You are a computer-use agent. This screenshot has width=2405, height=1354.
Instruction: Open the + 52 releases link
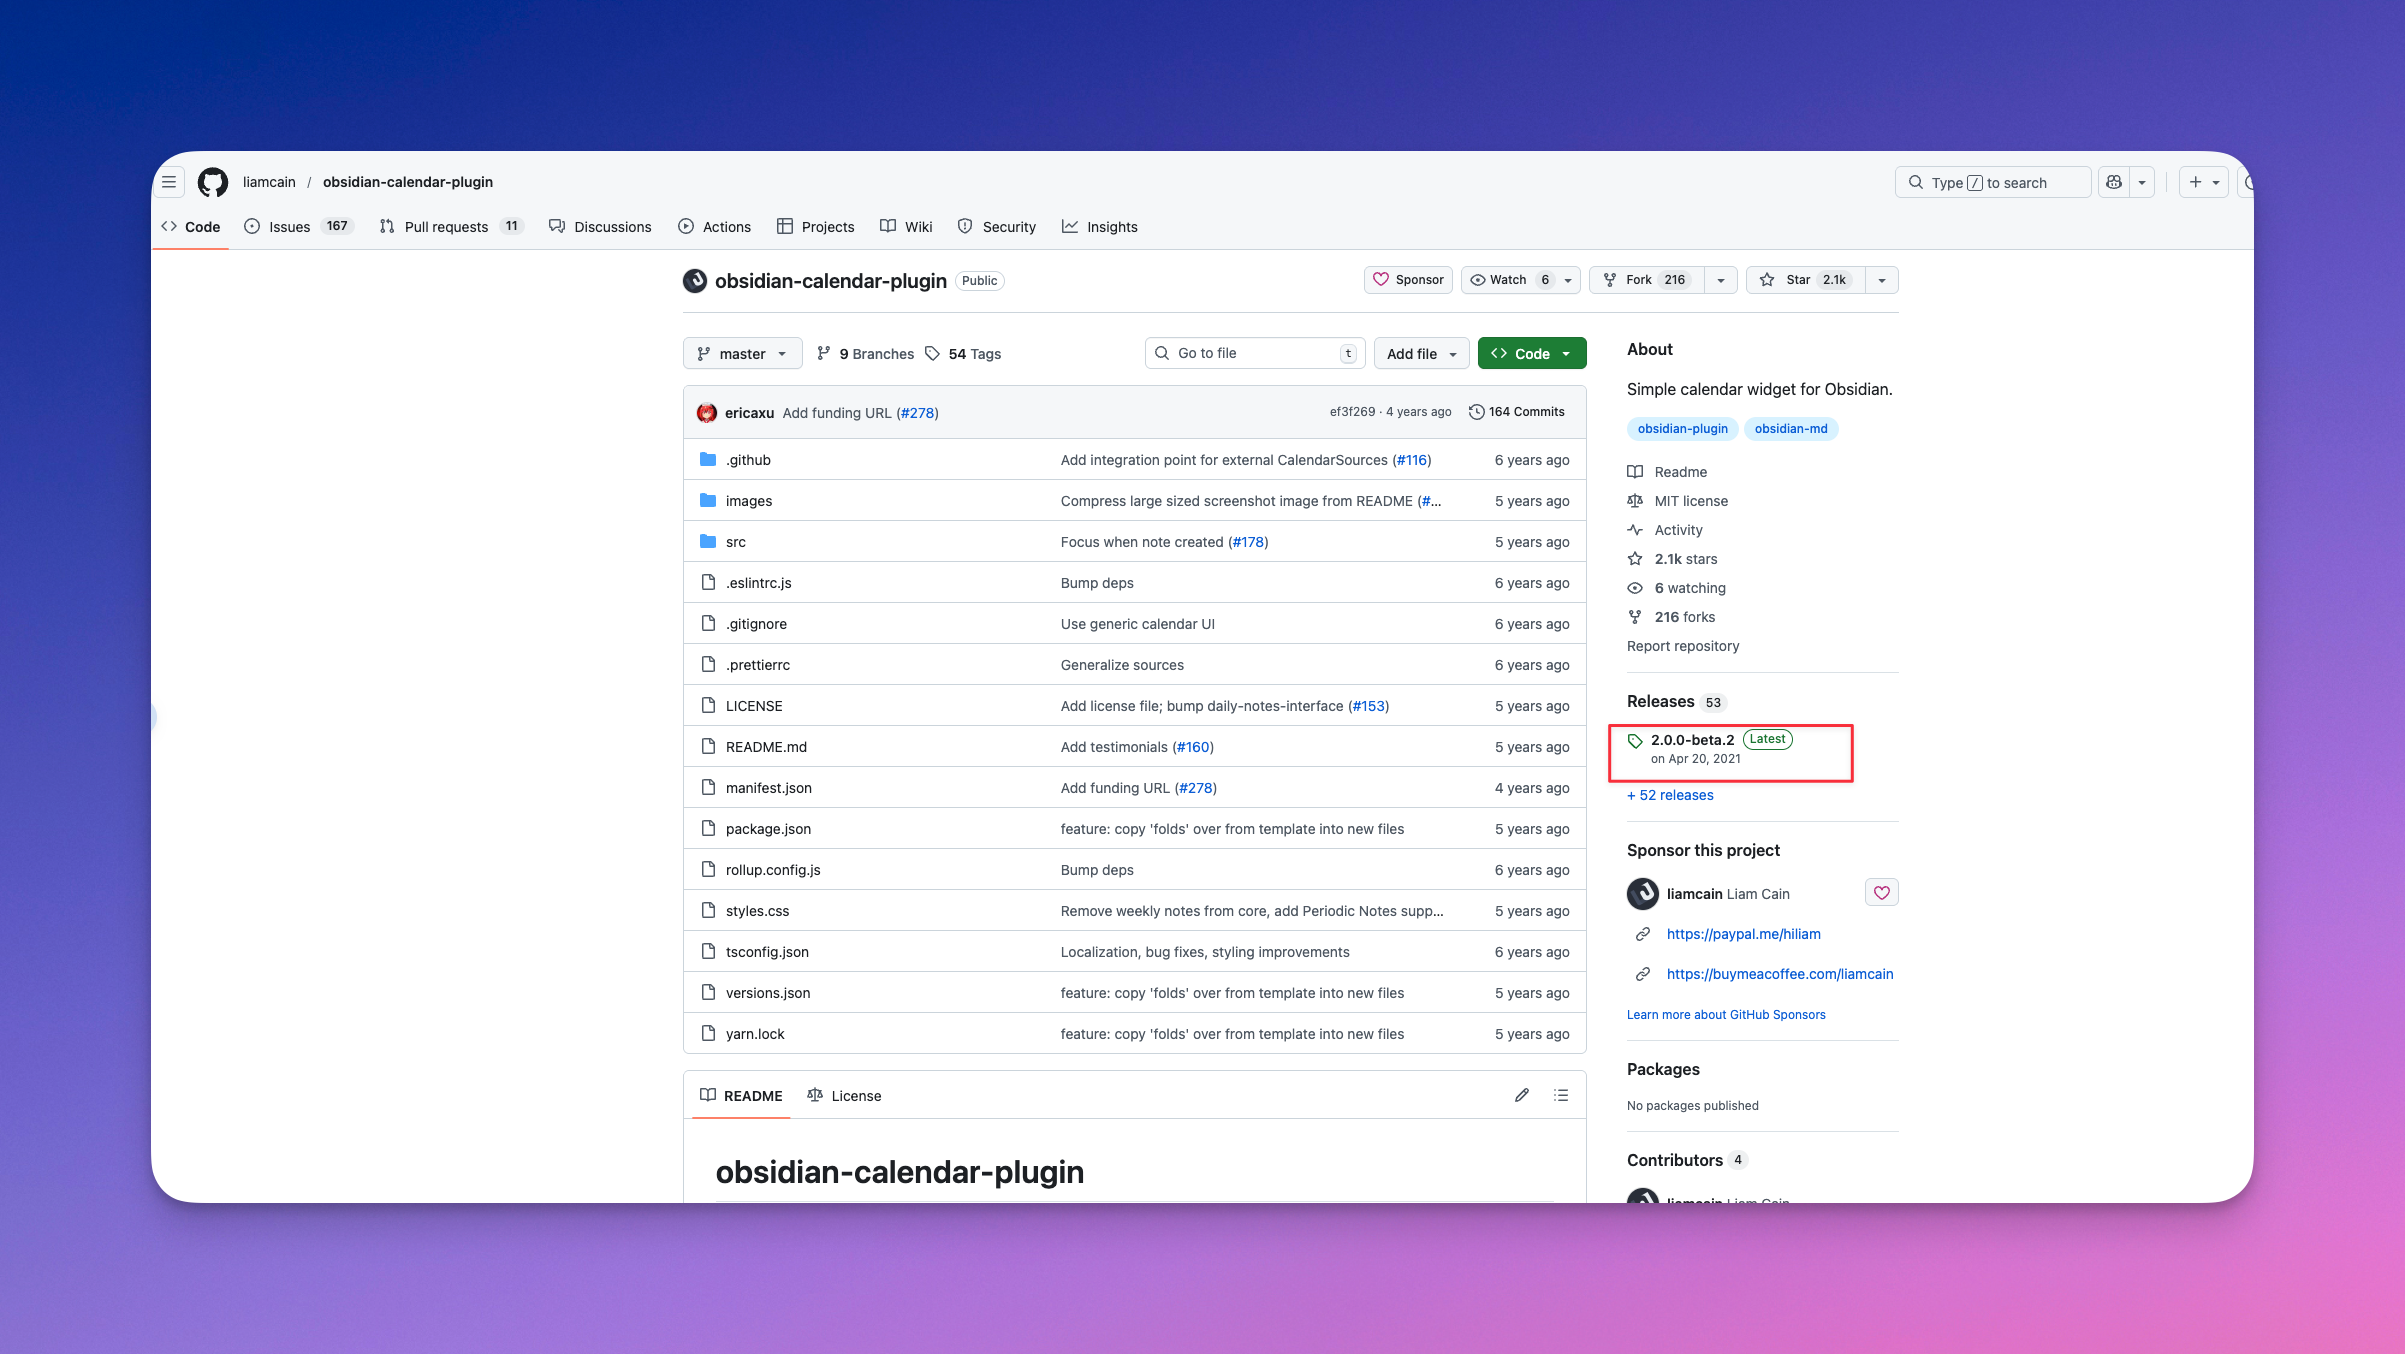pyautogui.click(x=1670, y=795)
